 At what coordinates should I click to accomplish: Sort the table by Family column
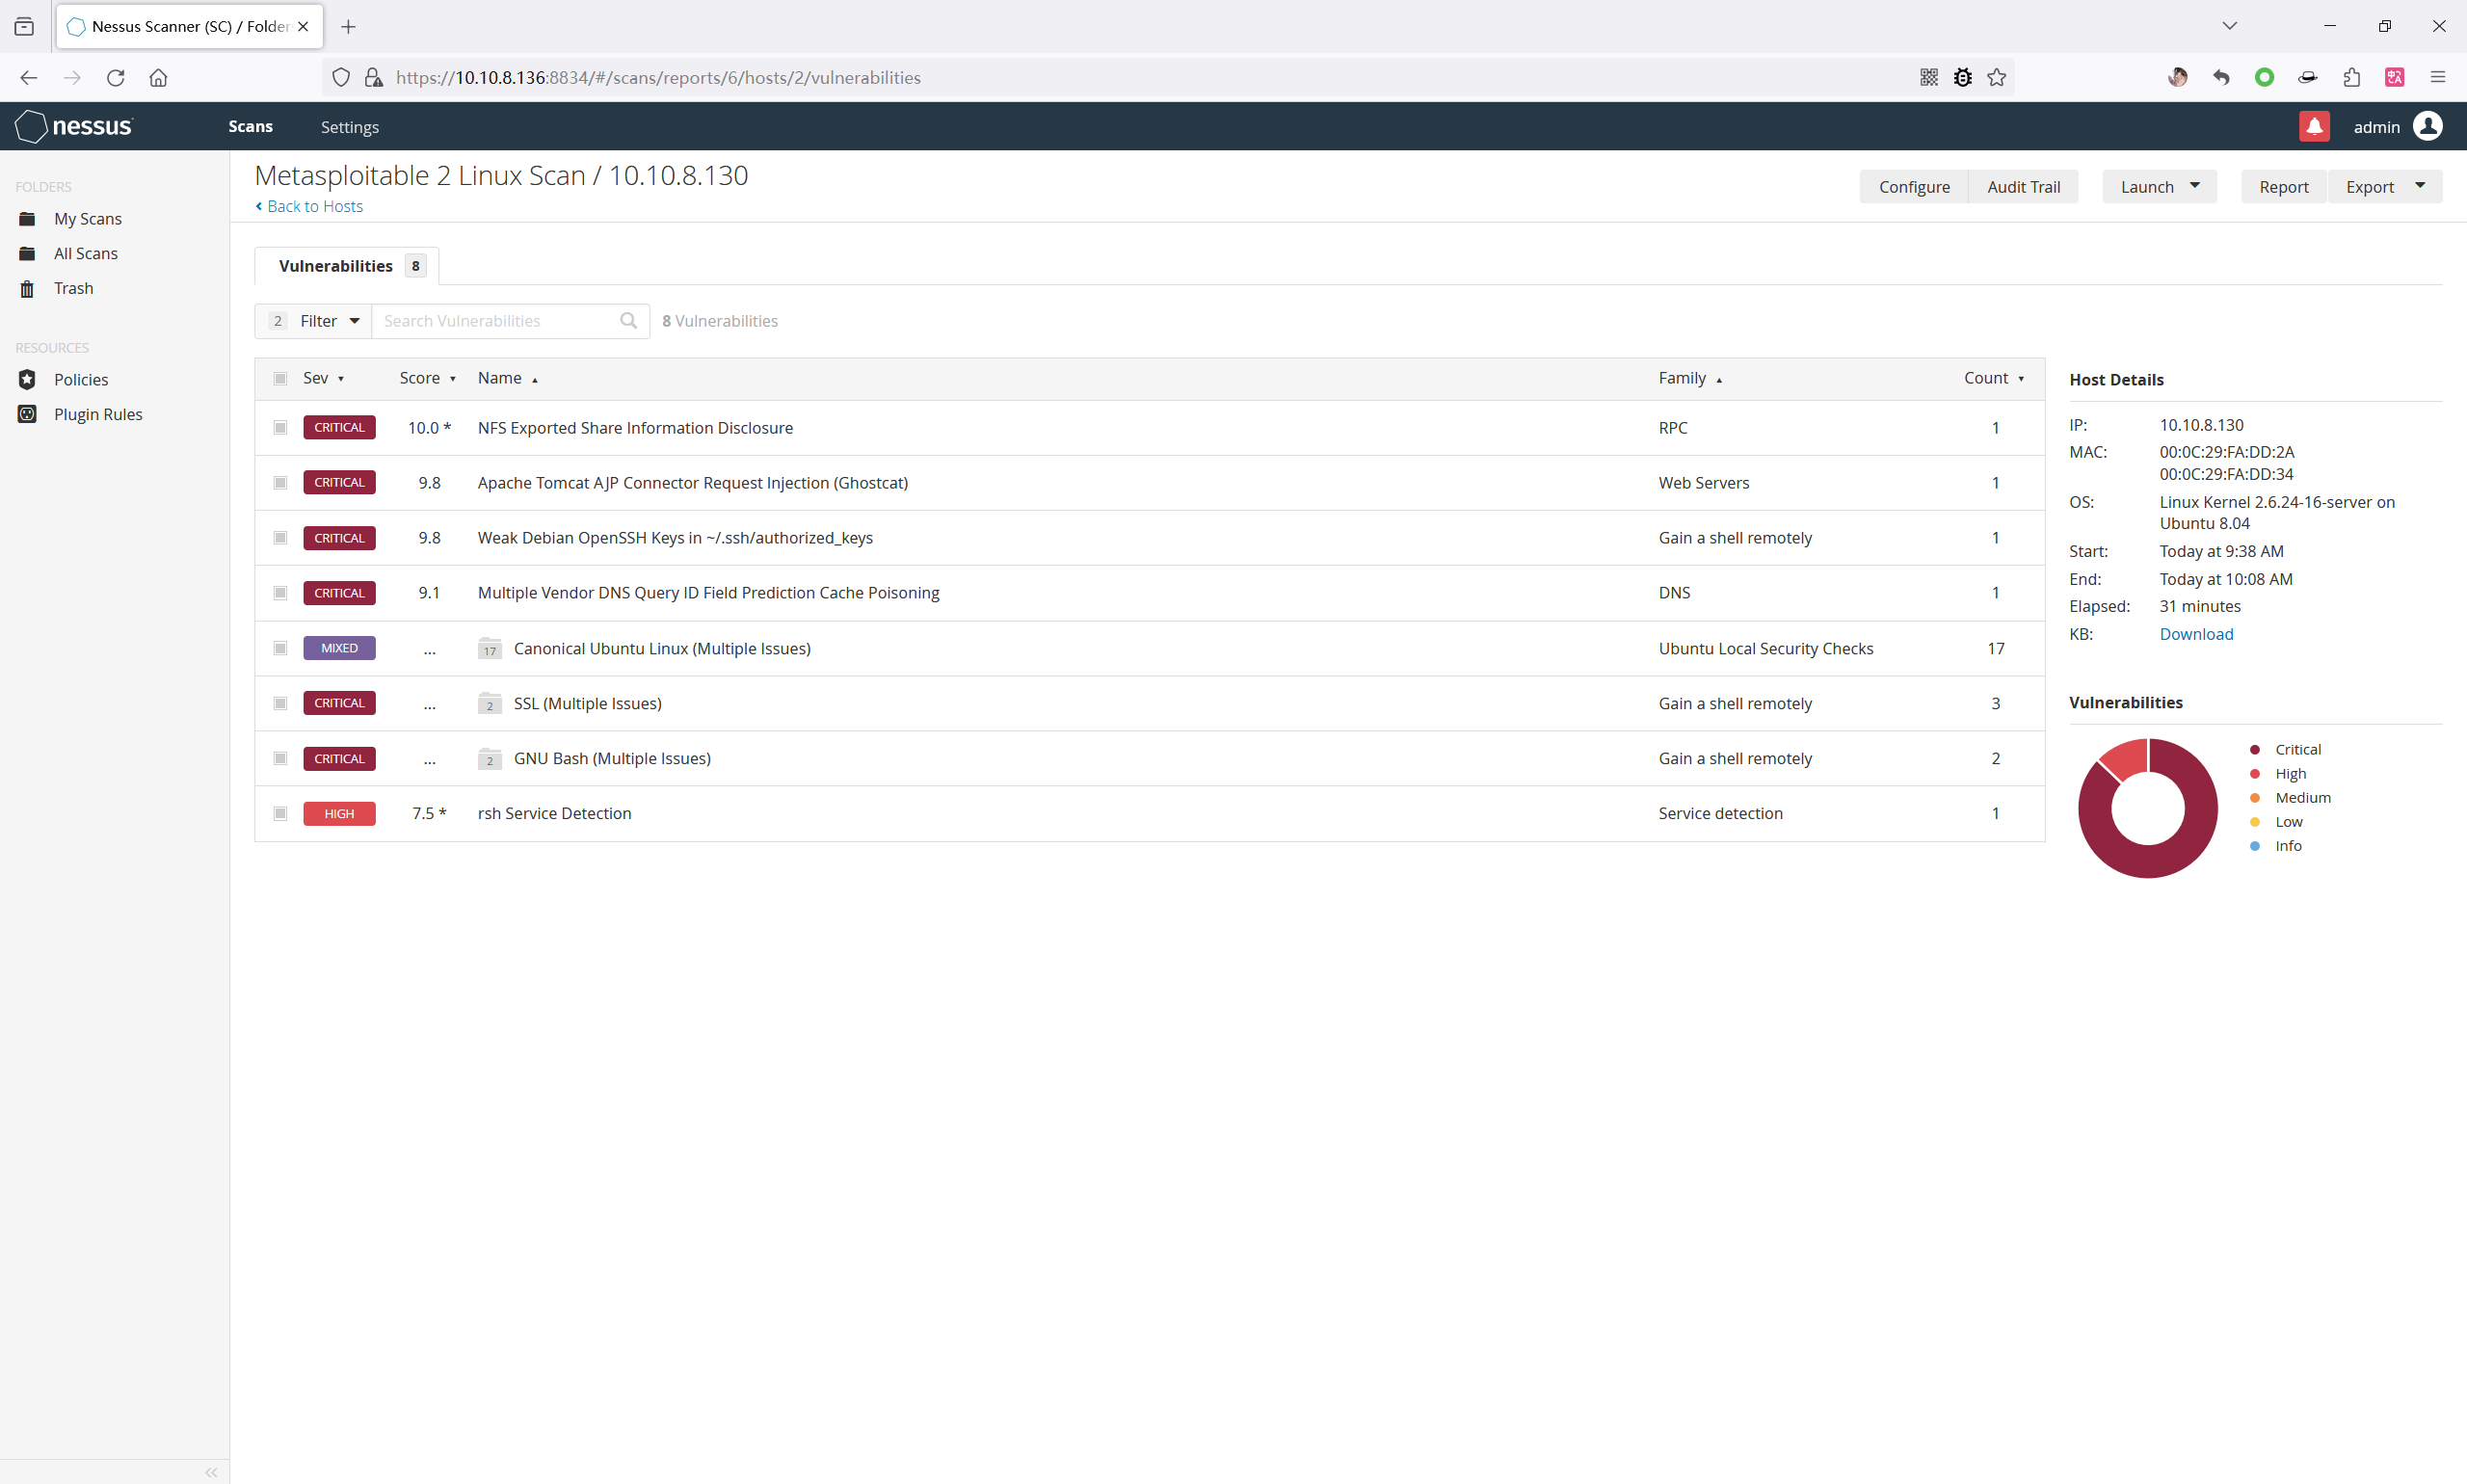pos(1690,379)
